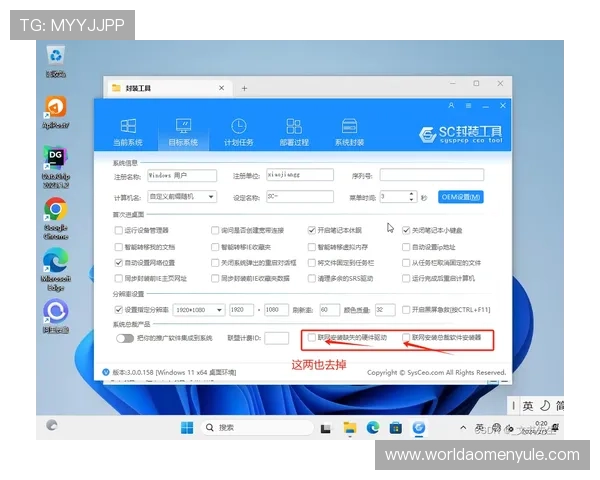Open Task View on the taskbar
The image size is (600, 480).
point(326,428)
